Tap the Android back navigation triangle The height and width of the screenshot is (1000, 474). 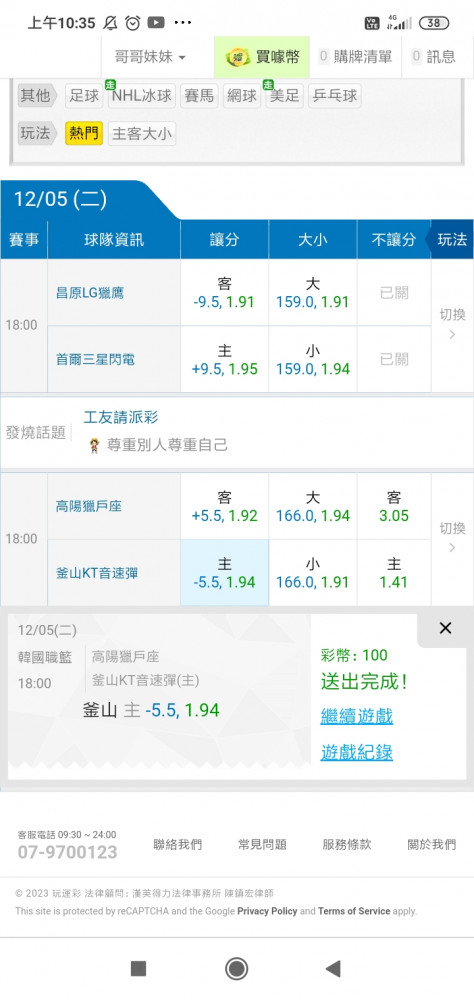pos(332,969)
